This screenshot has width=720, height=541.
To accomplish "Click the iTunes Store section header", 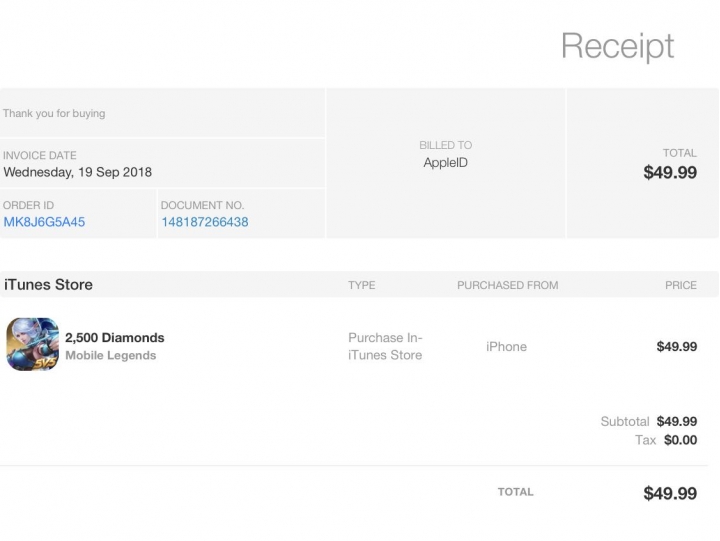I will click(x=48, y=285).
